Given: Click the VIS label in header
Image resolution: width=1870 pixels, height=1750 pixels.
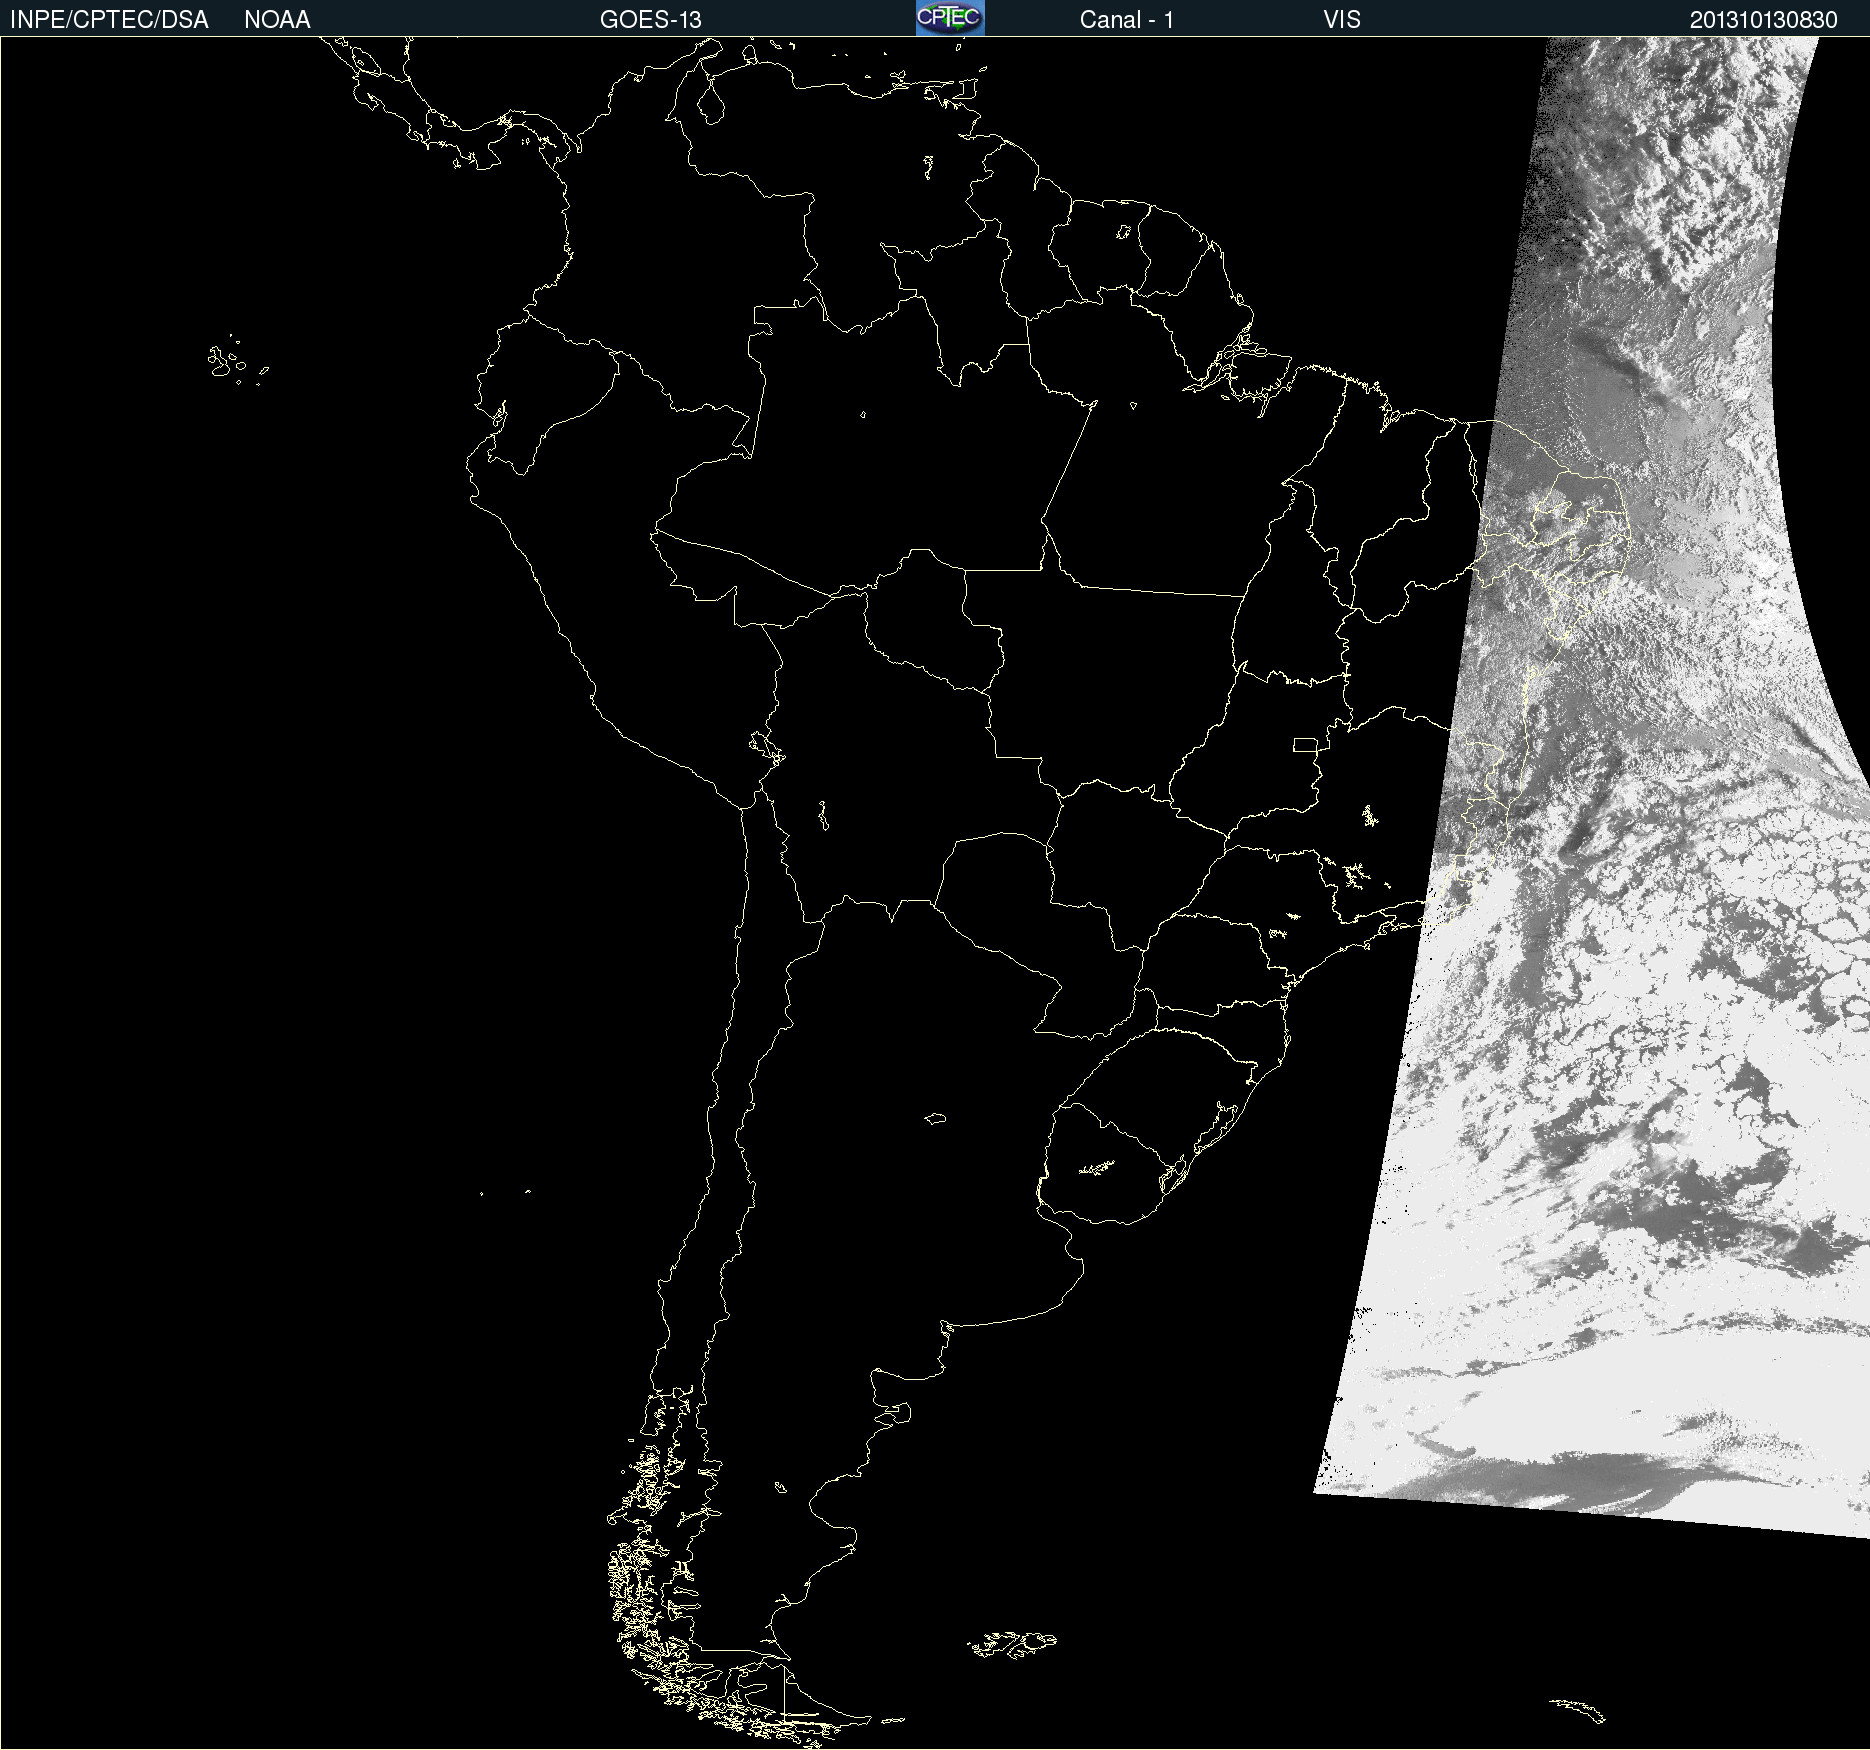Looking at the screenshot, I should click(1341, 20).
